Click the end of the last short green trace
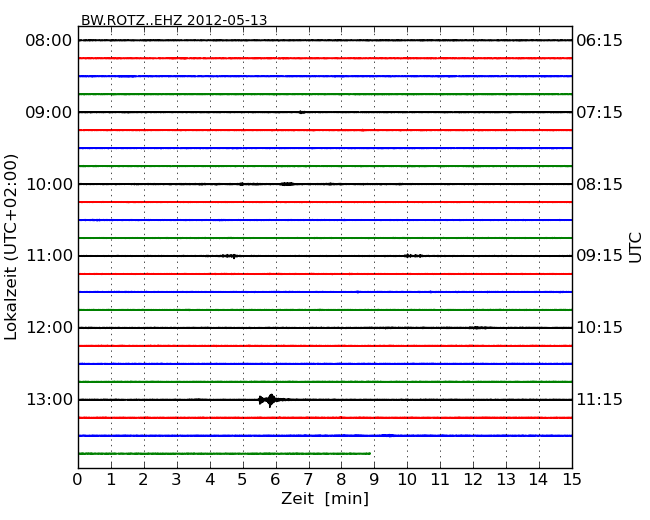Viewport: 650px width, 520px height. pyautogui.click(x=369, y=454)
